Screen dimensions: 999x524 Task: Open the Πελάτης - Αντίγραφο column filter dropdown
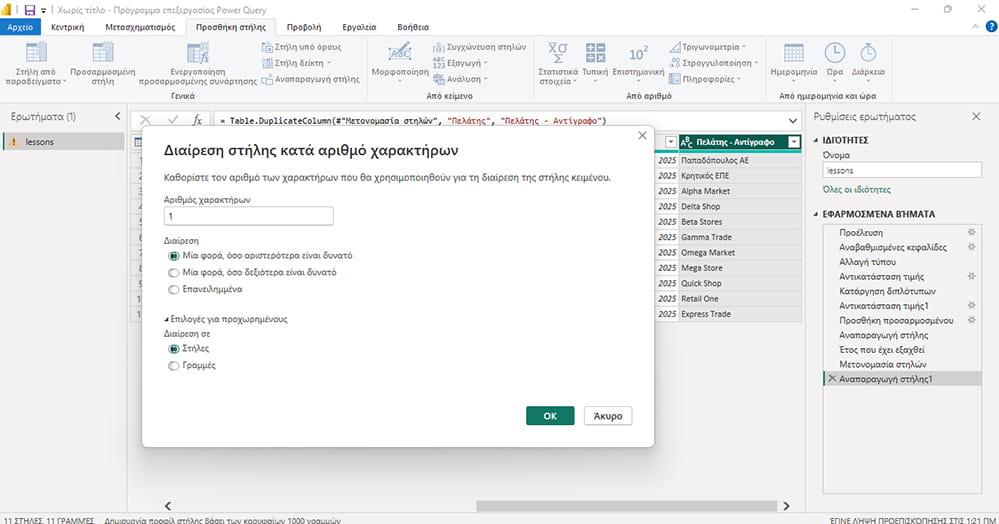click(x=794, y=142)
